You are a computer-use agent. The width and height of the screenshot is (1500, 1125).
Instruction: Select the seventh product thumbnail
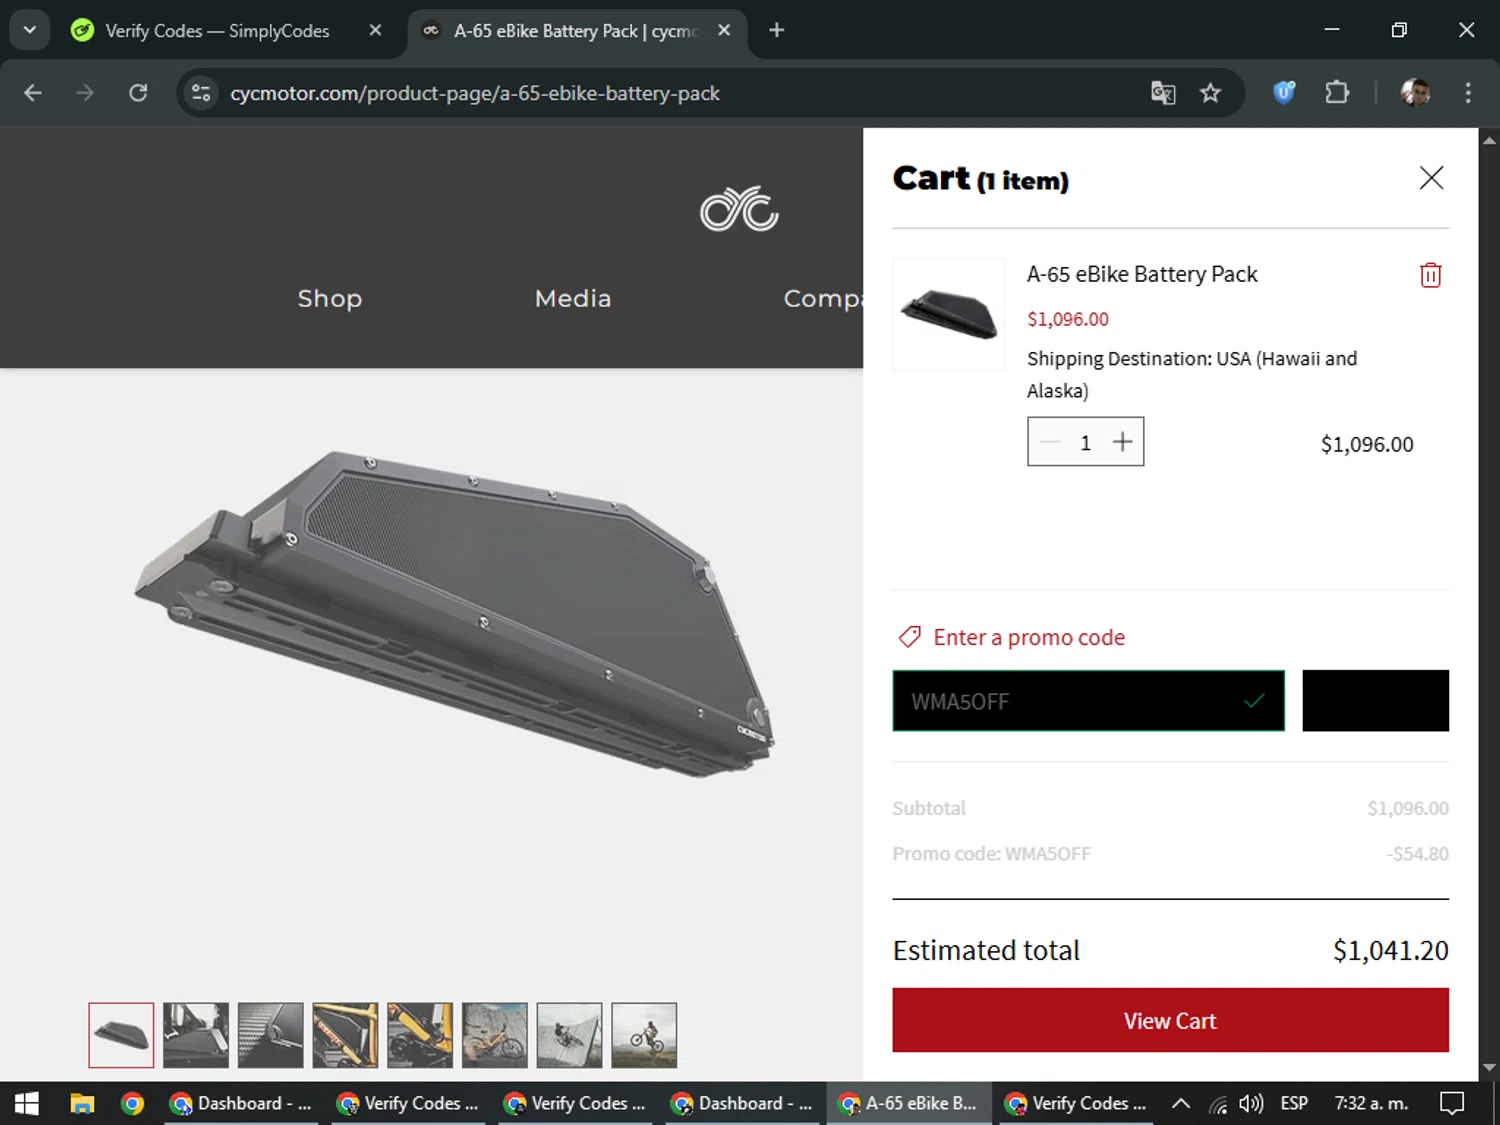point(569,1035)
